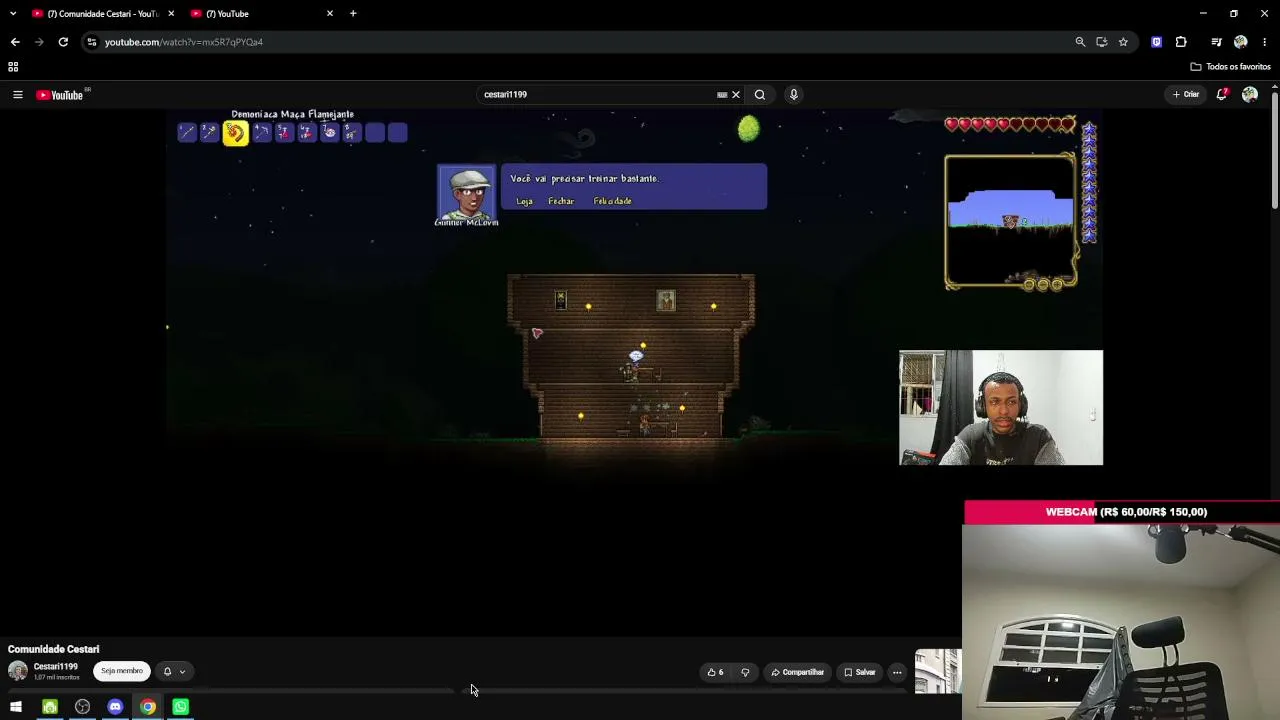Switch to the Comunidade Cestari tab
This screenshot has width=1280, height=720.
[96, 14]
